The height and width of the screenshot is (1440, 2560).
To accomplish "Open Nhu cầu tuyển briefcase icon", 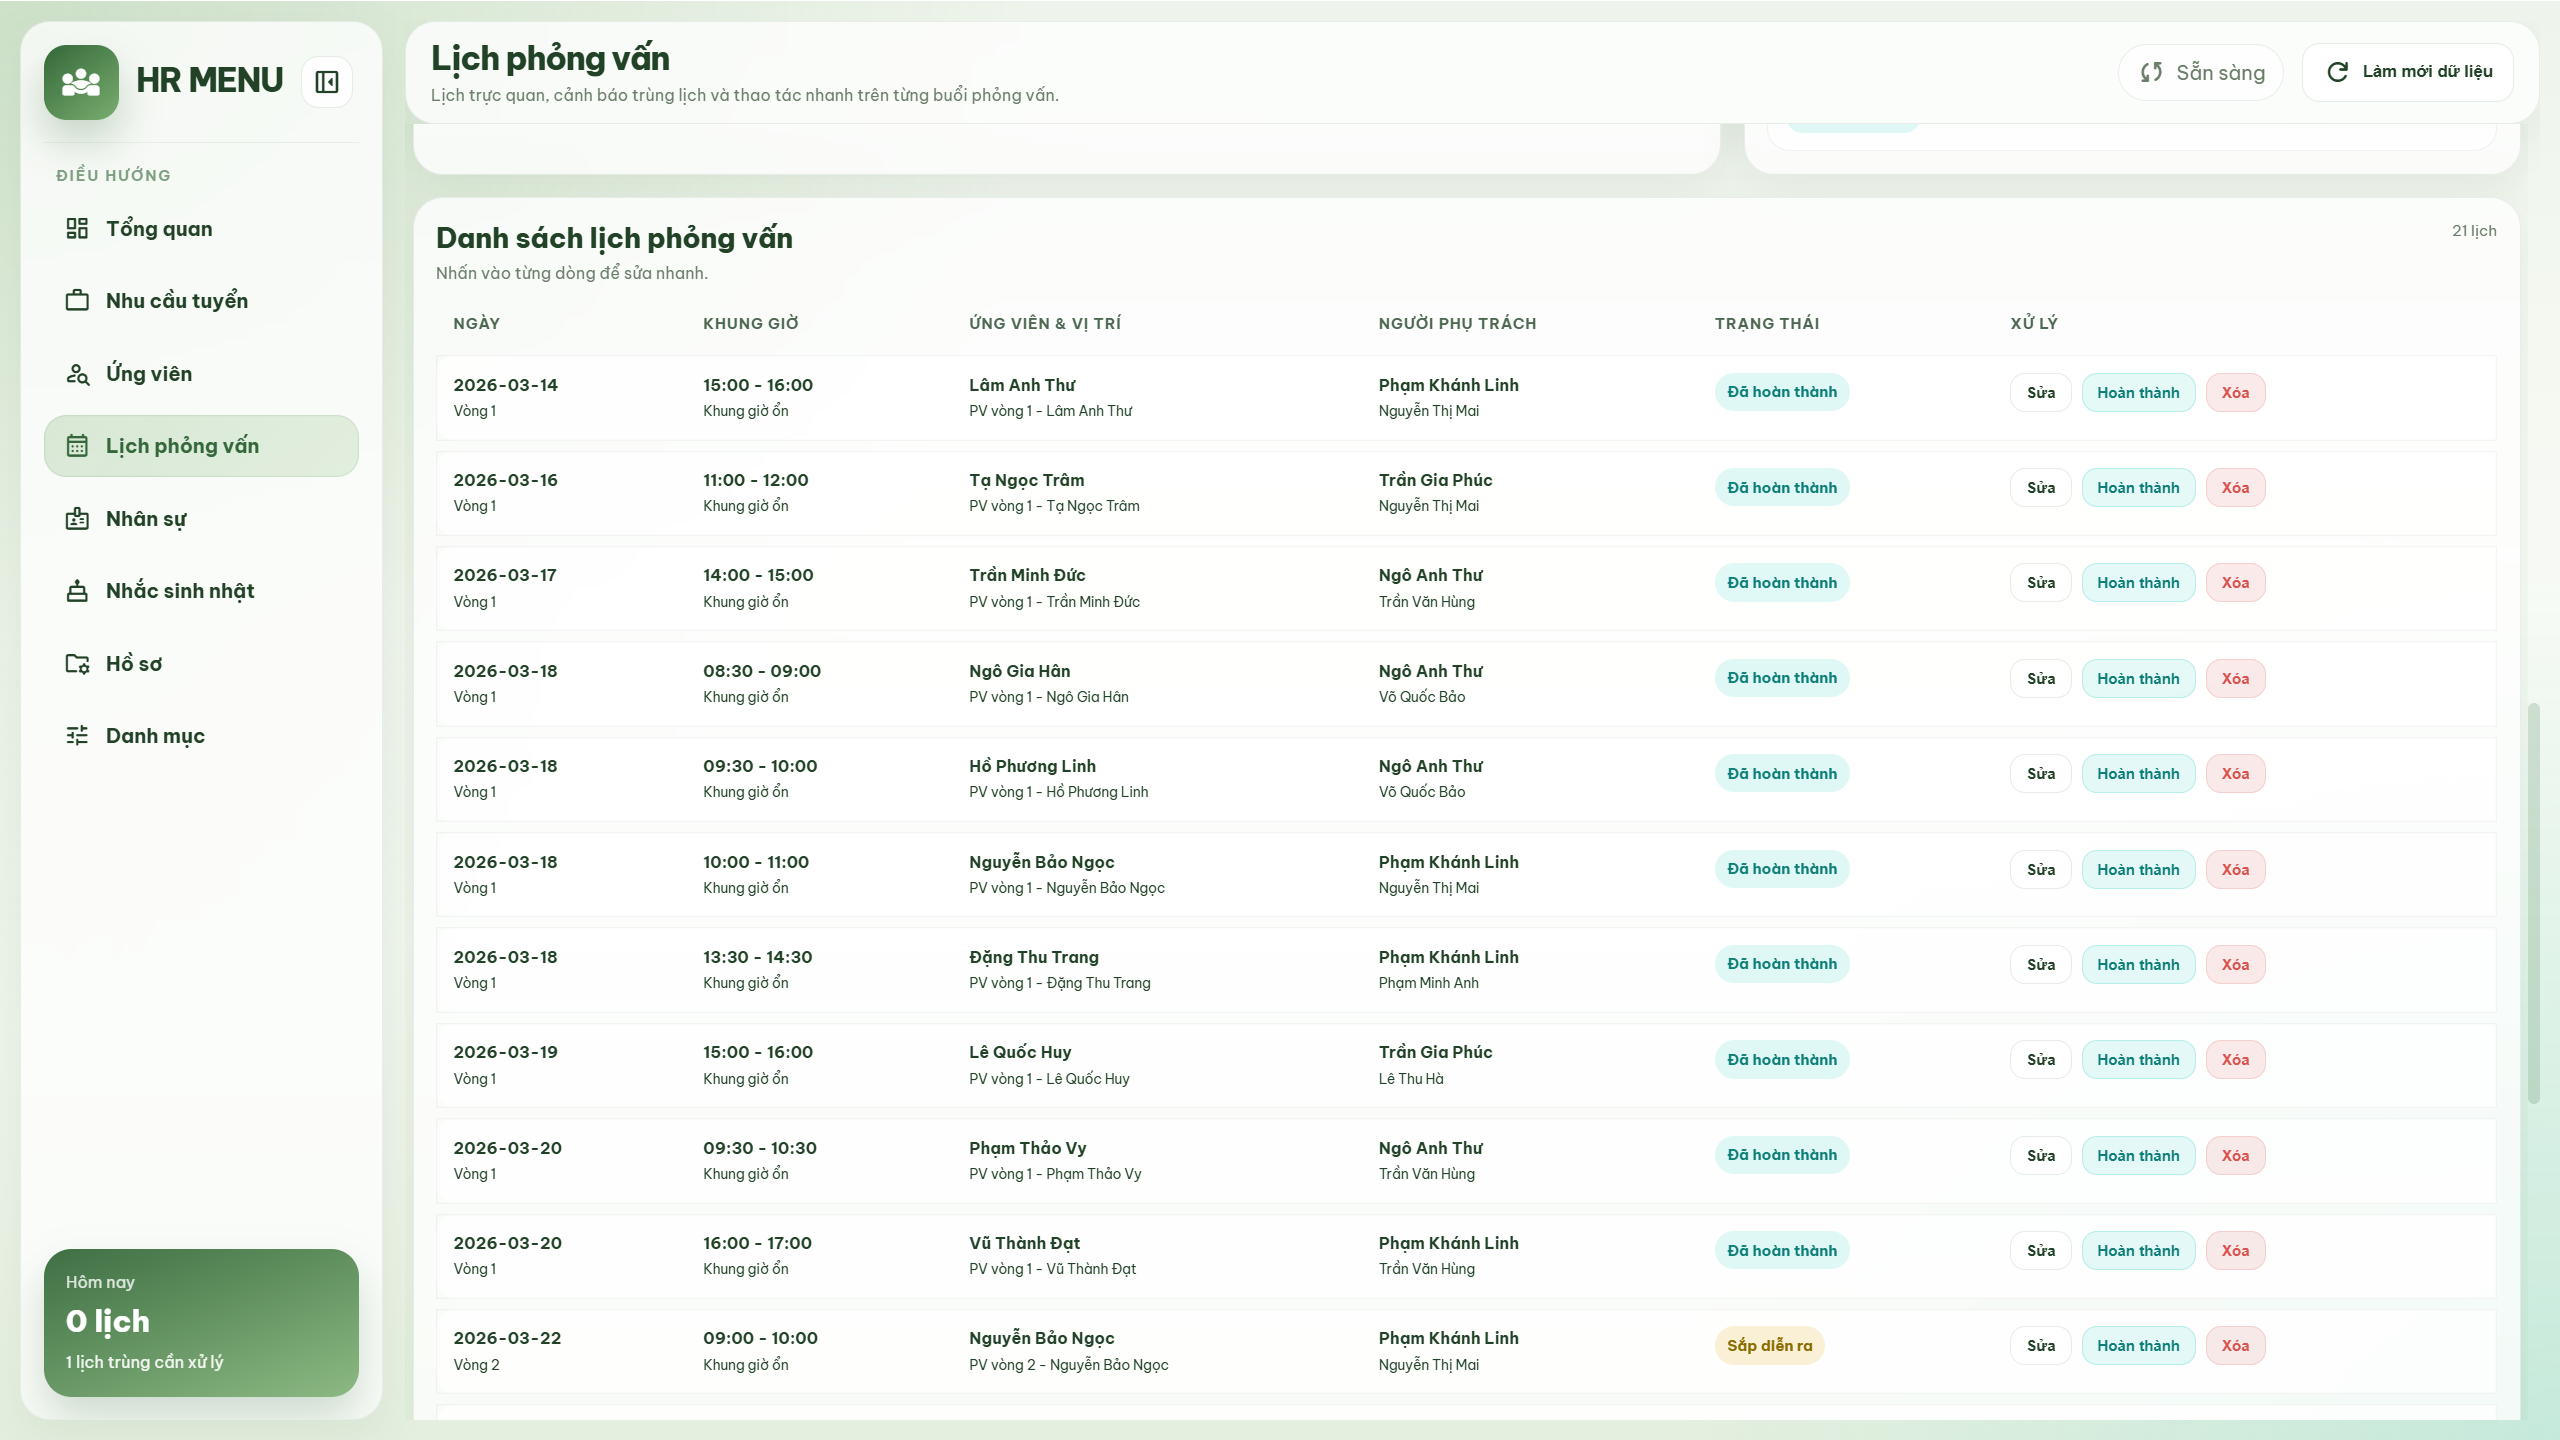I will 77,301.
